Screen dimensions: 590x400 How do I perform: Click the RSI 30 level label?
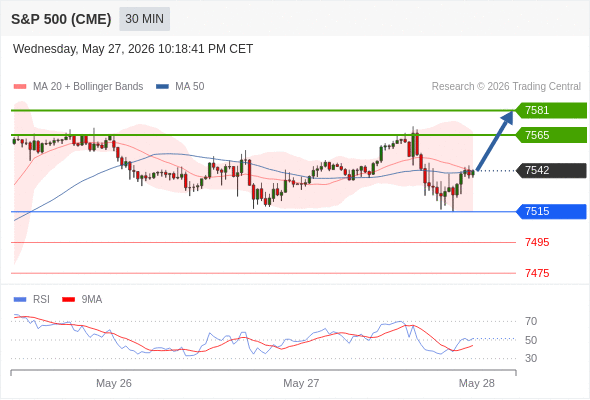point(531,358)
